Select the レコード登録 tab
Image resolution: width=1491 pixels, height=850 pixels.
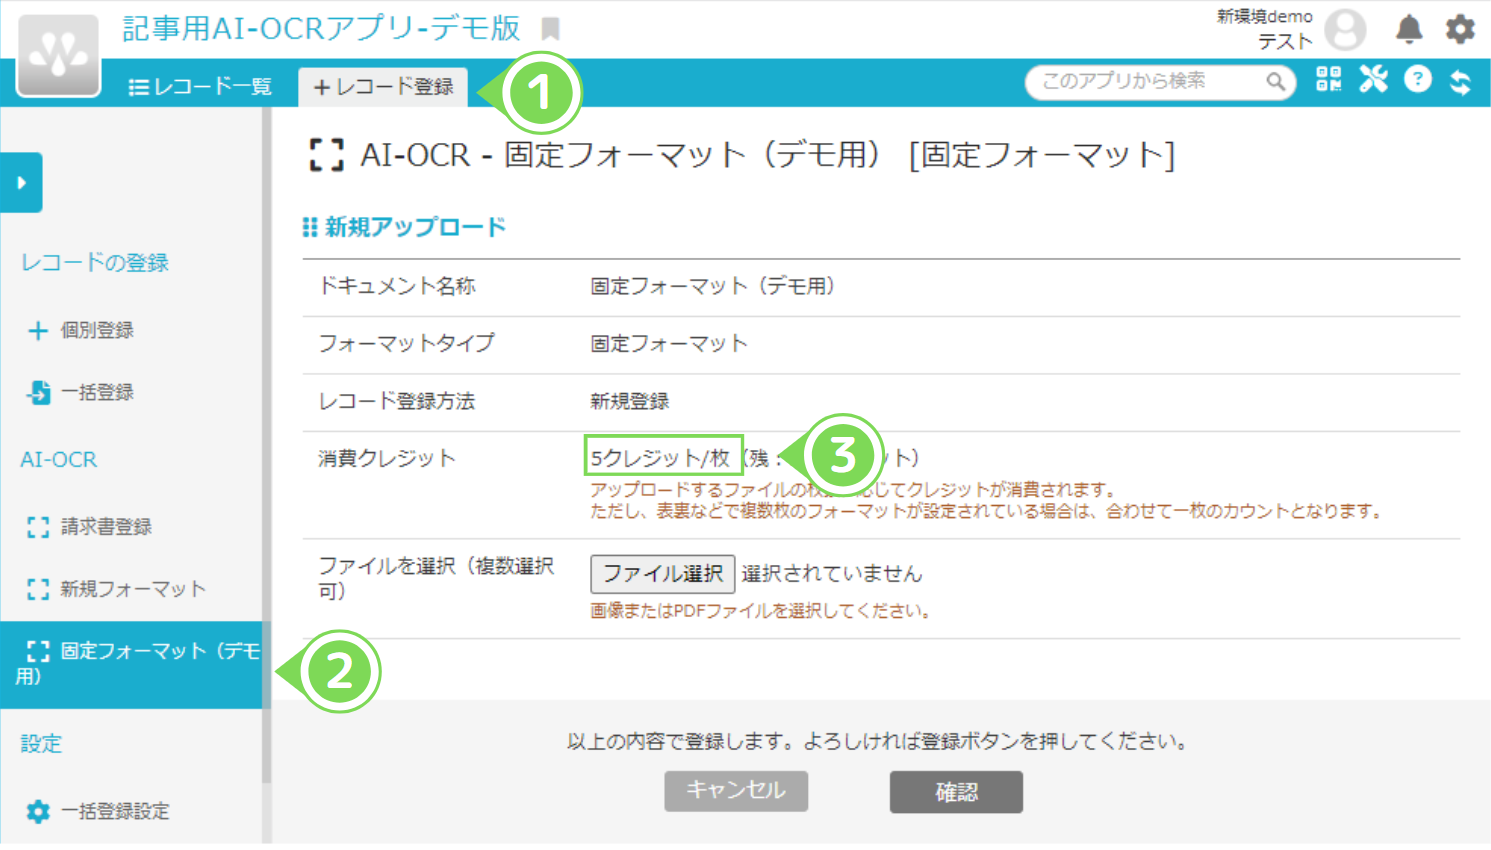coord(383,86)
